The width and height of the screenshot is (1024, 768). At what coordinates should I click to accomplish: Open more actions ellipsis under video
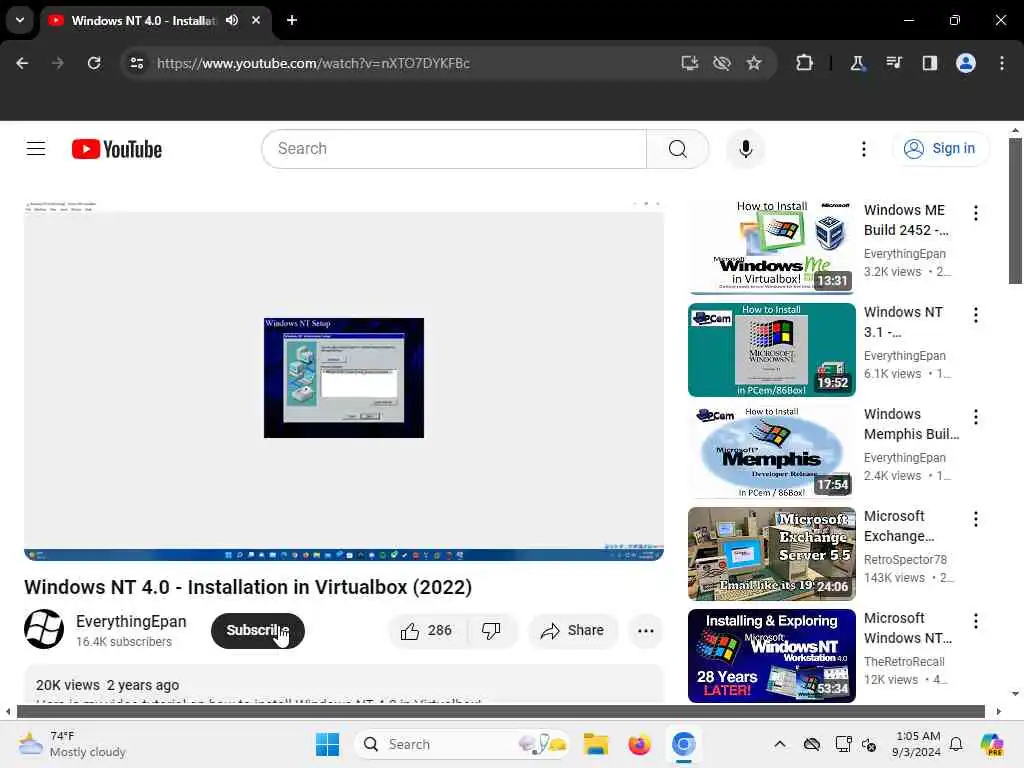pos(645,631)
